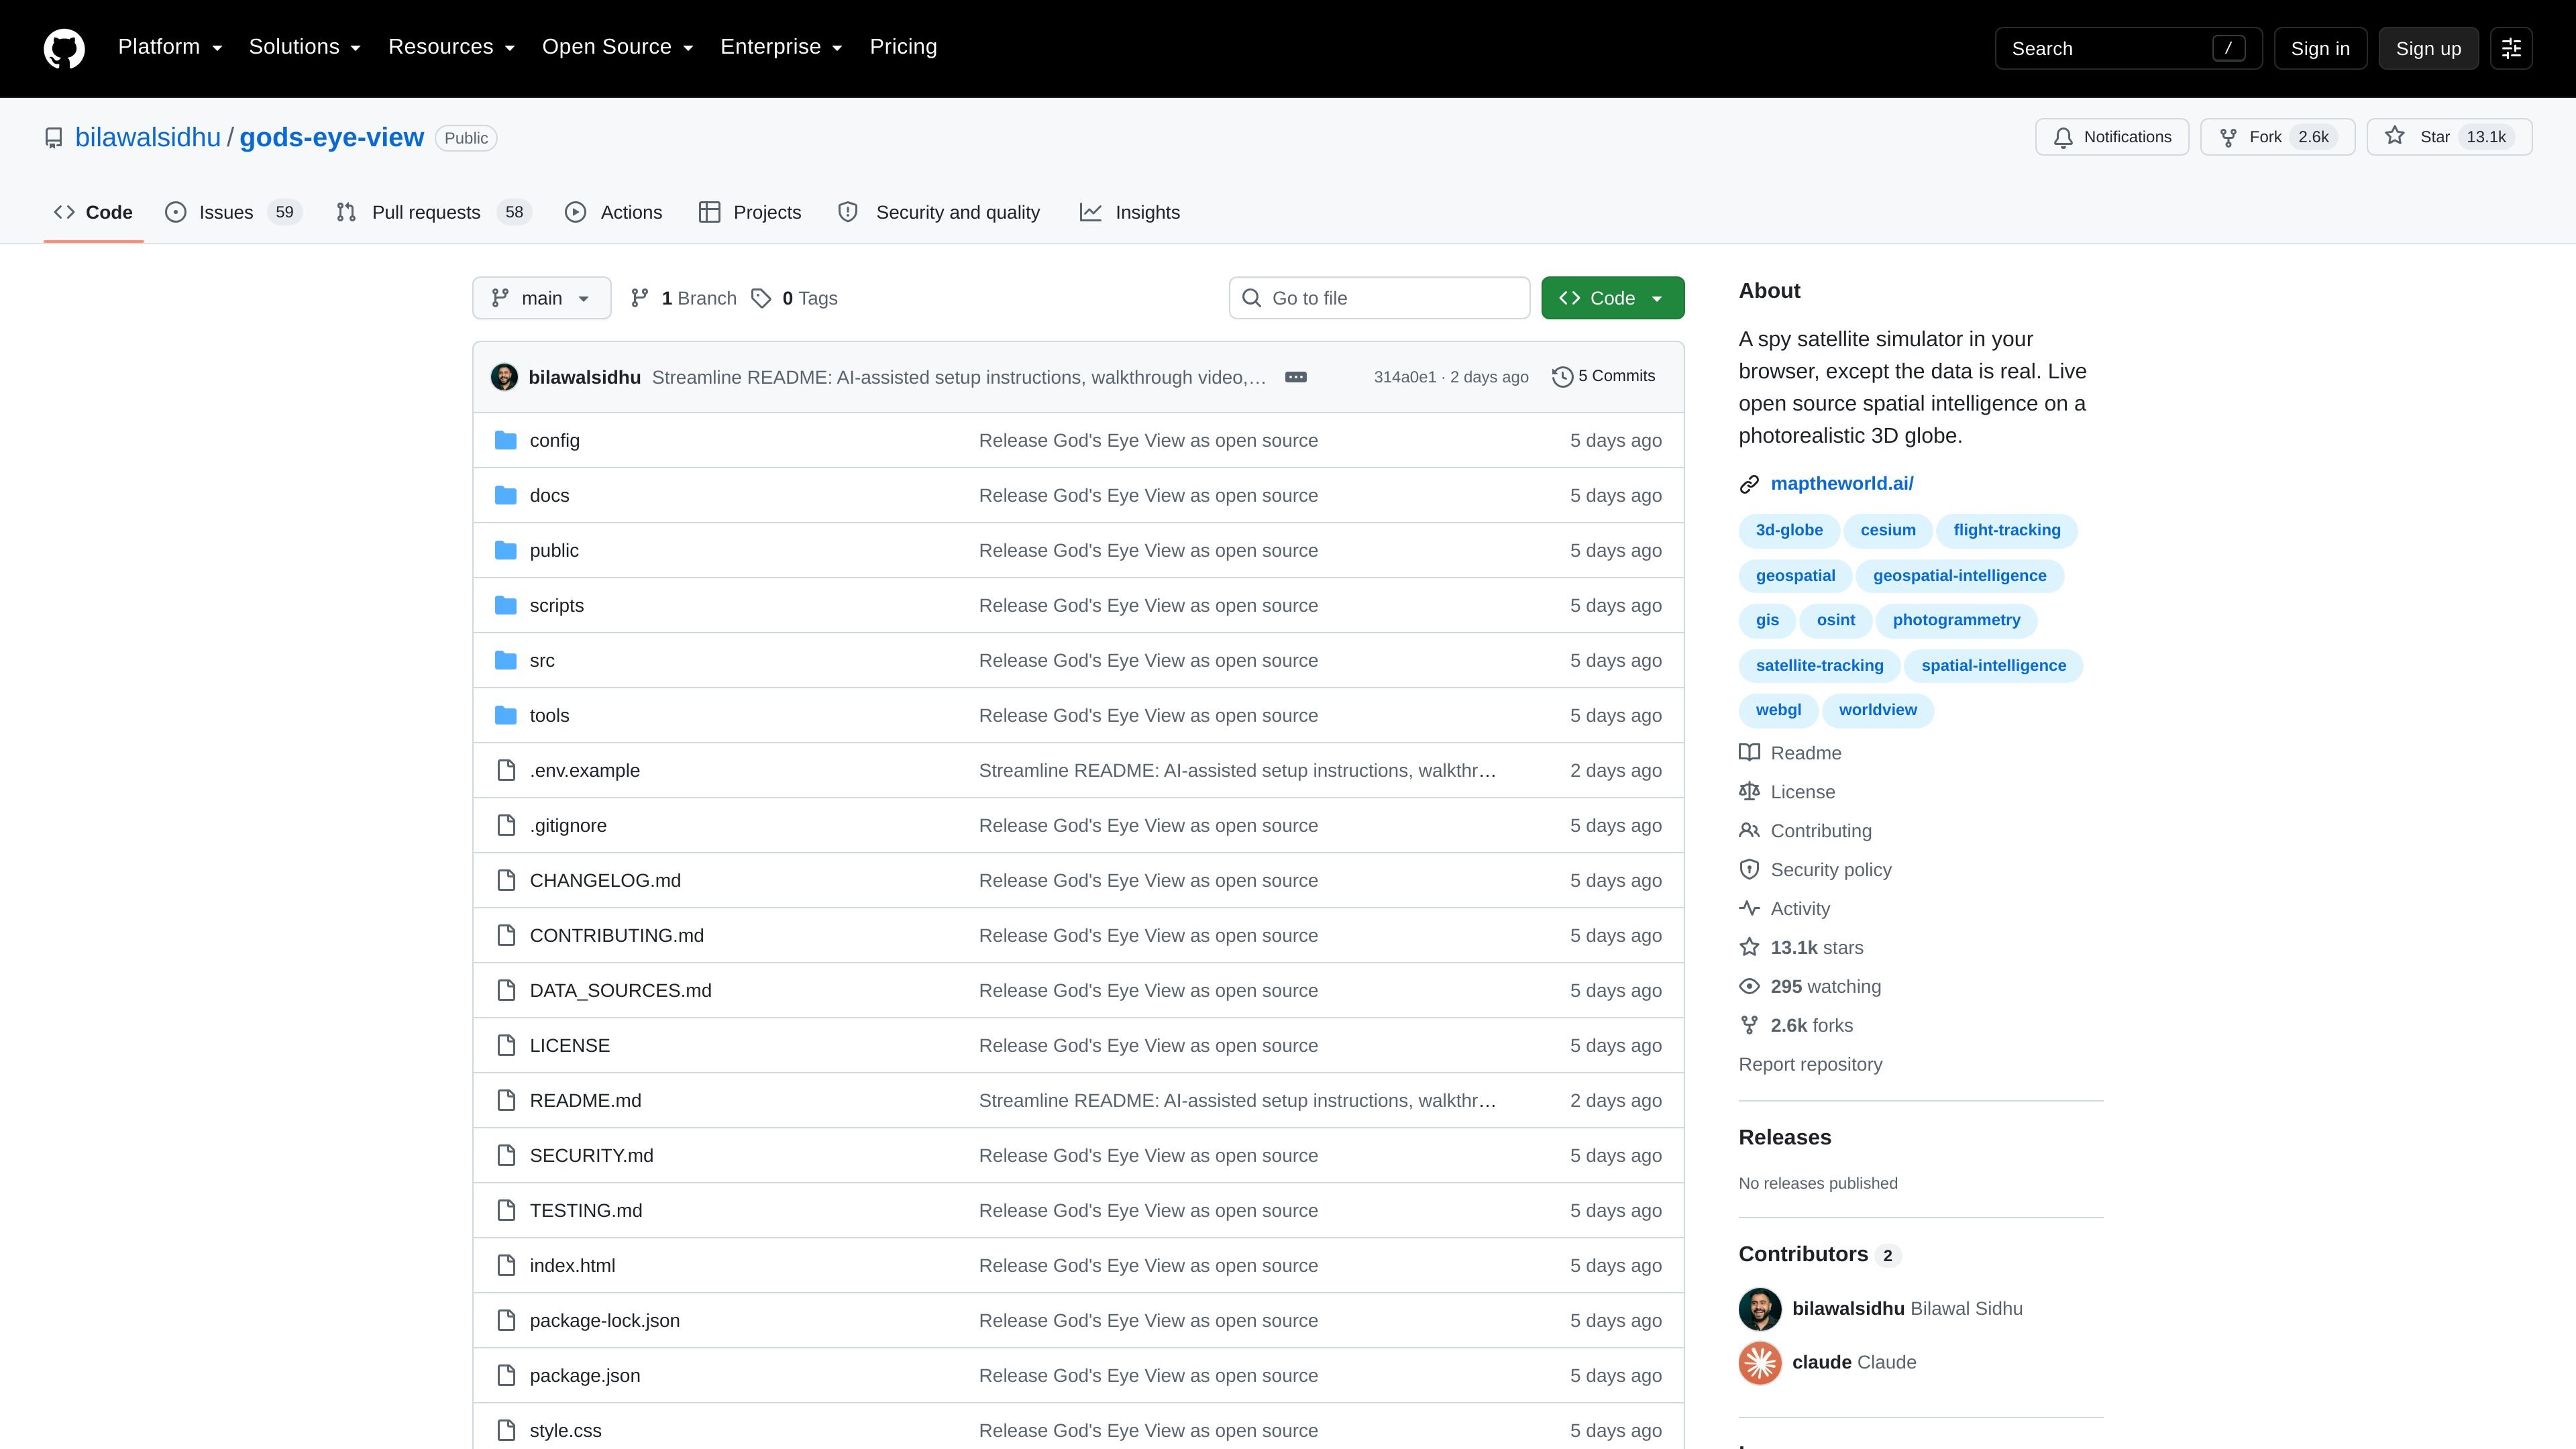This screenshot has height=1449, width=2576.
Task: Select the 3d-globe topic tag
Action: click(1789, 530)
